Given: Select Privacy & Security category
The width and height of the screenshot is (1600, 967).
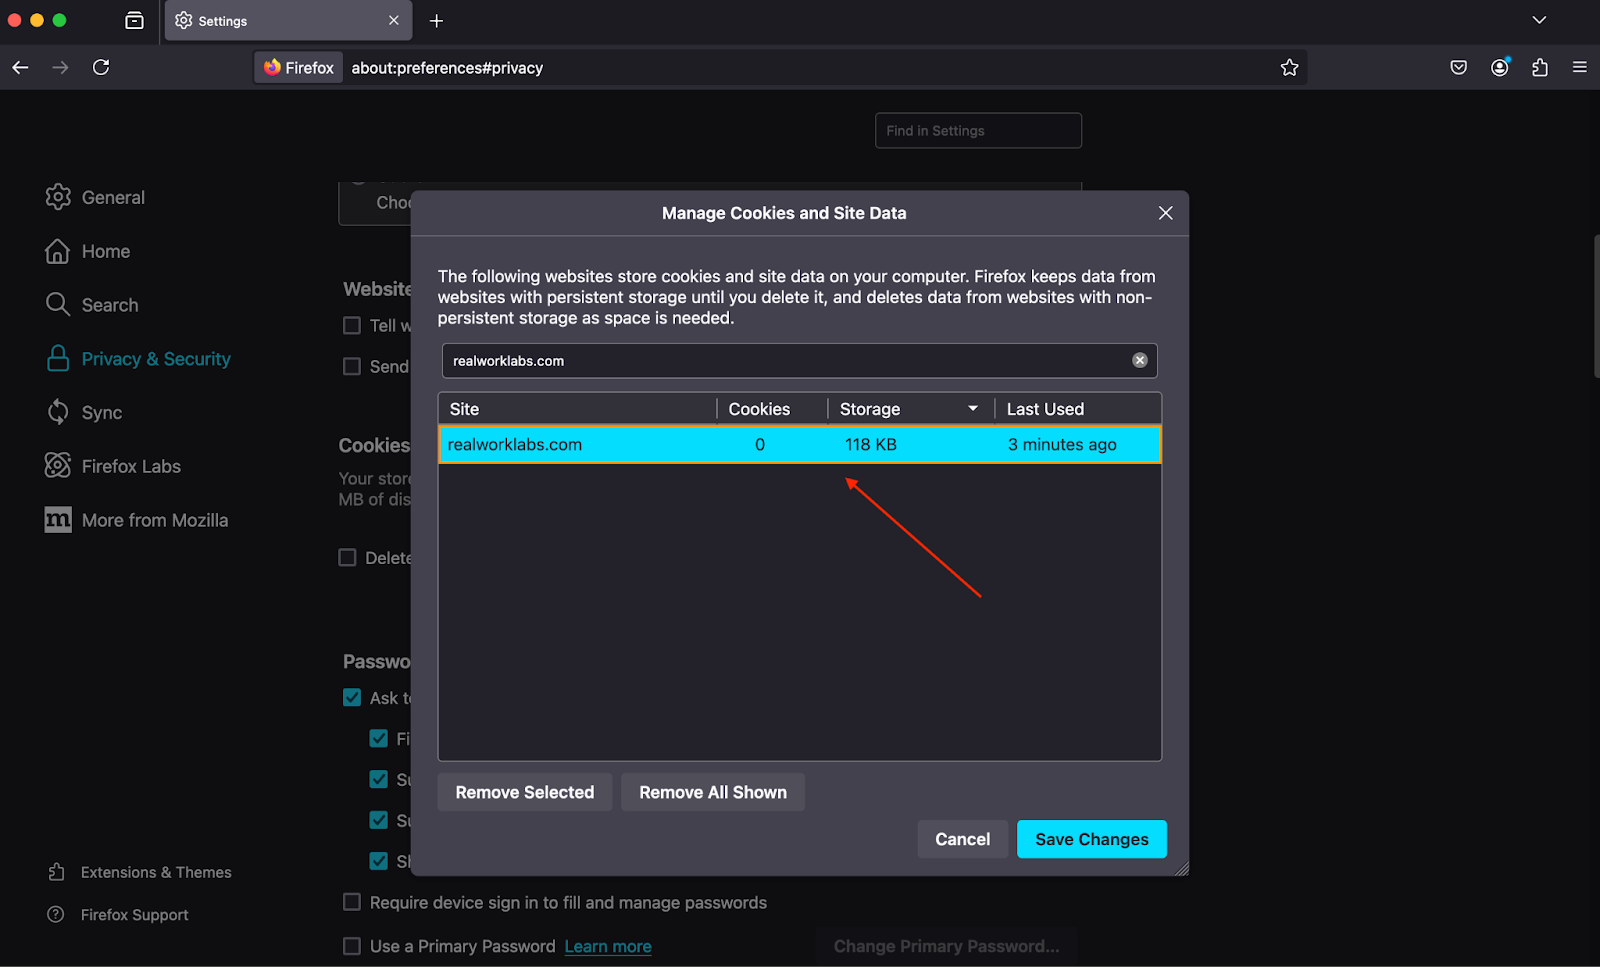Looking at the screenshot, I should pyautogui.click(x=138, y=359).
